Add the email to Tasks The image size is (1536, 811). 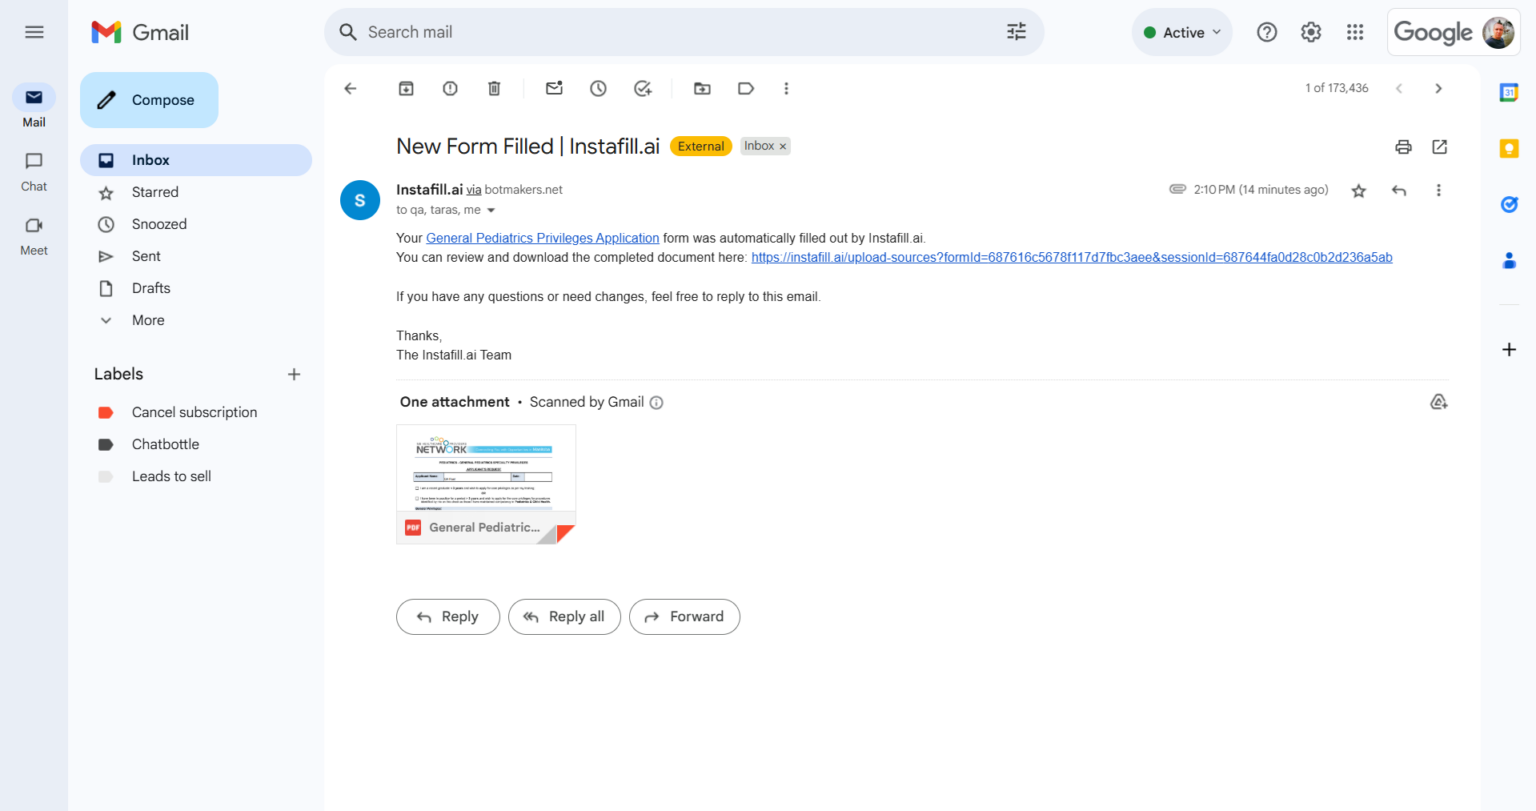(x=643, y=88)
